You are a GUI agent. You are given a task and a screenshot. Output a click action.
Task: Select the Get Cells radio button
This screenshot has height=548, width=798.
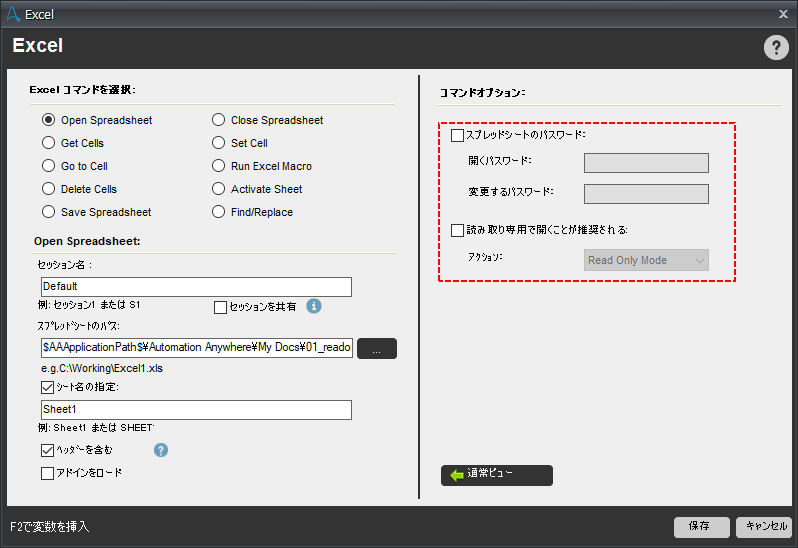(x=48, y=142)
